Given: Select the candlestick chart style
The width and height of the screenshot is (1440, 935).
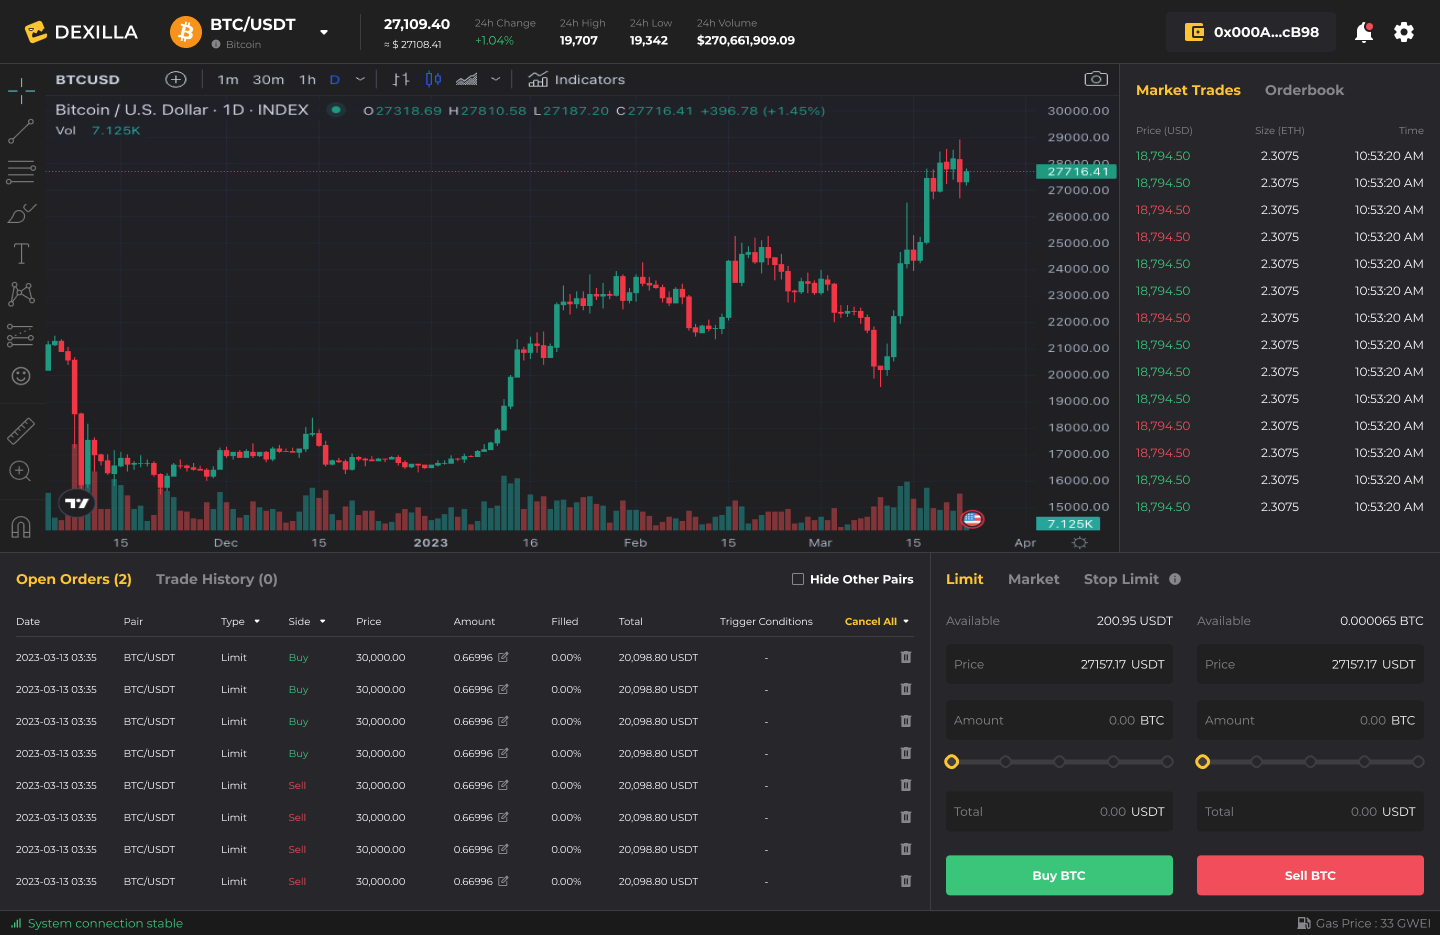Looking at the screenshot, I should click(x=433, y=79).
